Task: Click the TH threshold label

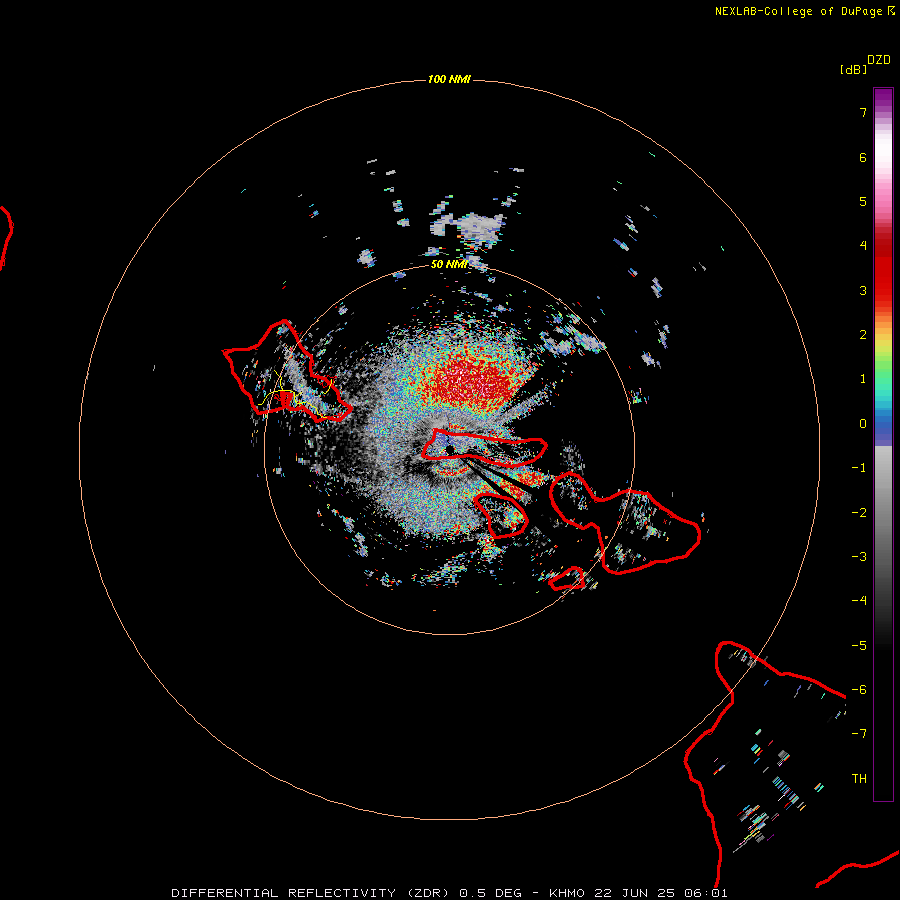Action: (859, 779)
